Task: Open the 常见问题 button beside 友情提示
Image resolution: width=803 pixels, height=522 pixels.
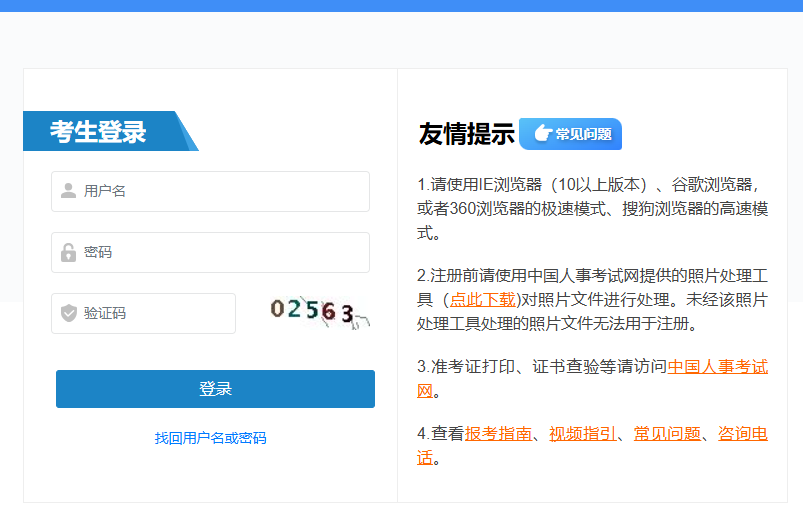Action: (570, 134)
